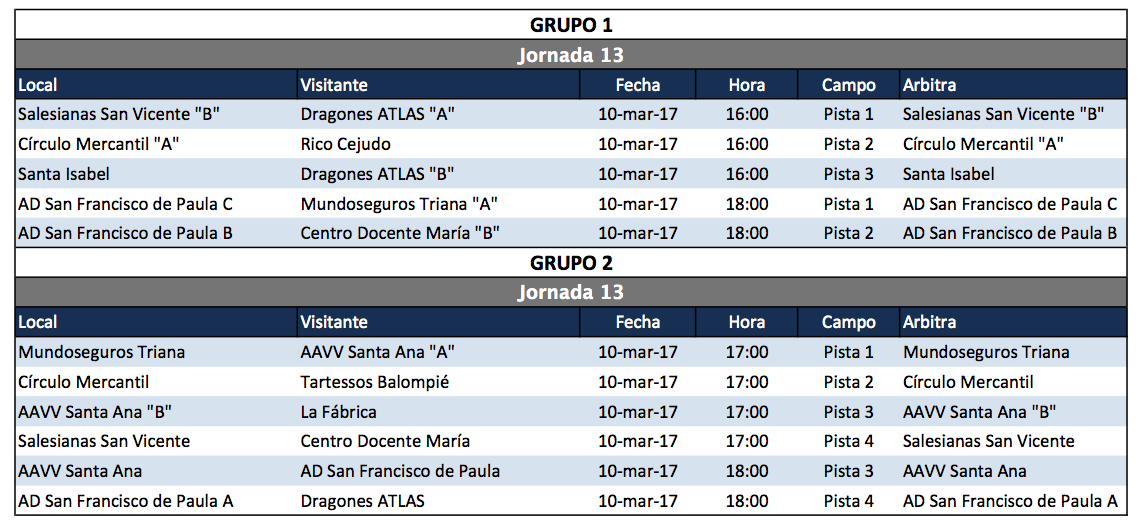Select the Centro Docente María "B" cell

point(400,233)
